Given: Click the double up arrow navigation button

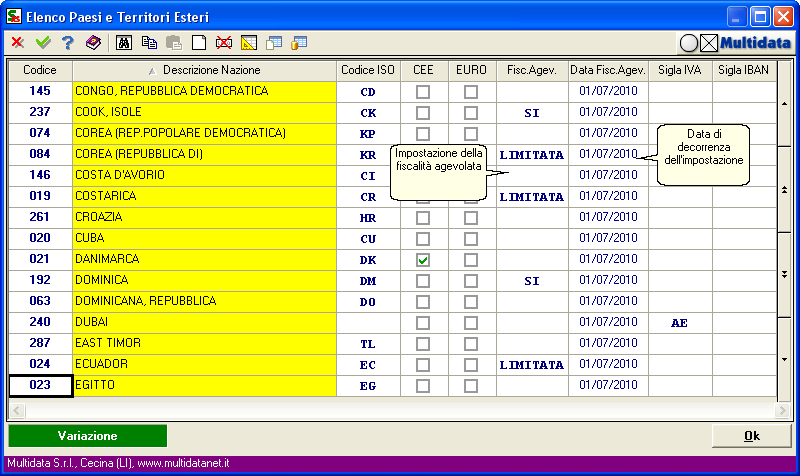Looking at the screenshot, I should pyautogui.click(x=784, y=189).
